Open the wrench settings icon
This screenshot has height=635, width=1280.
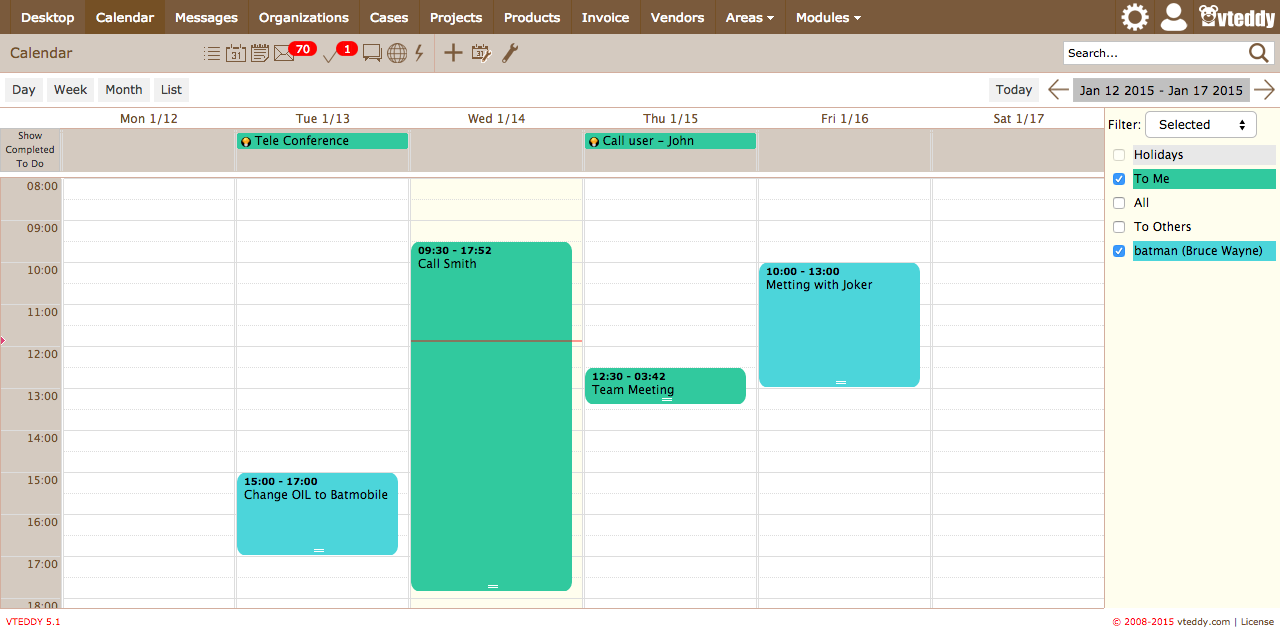509,54
